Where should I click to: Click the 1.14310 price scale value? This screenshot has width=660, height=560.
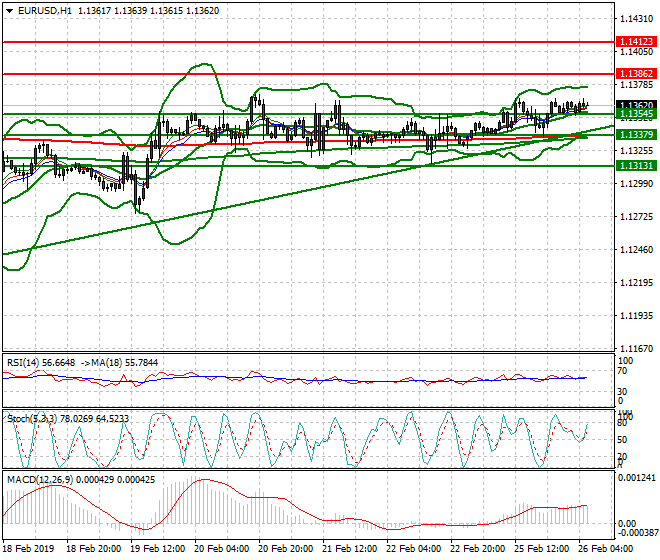pyautogui.click(x=636, y=19)
